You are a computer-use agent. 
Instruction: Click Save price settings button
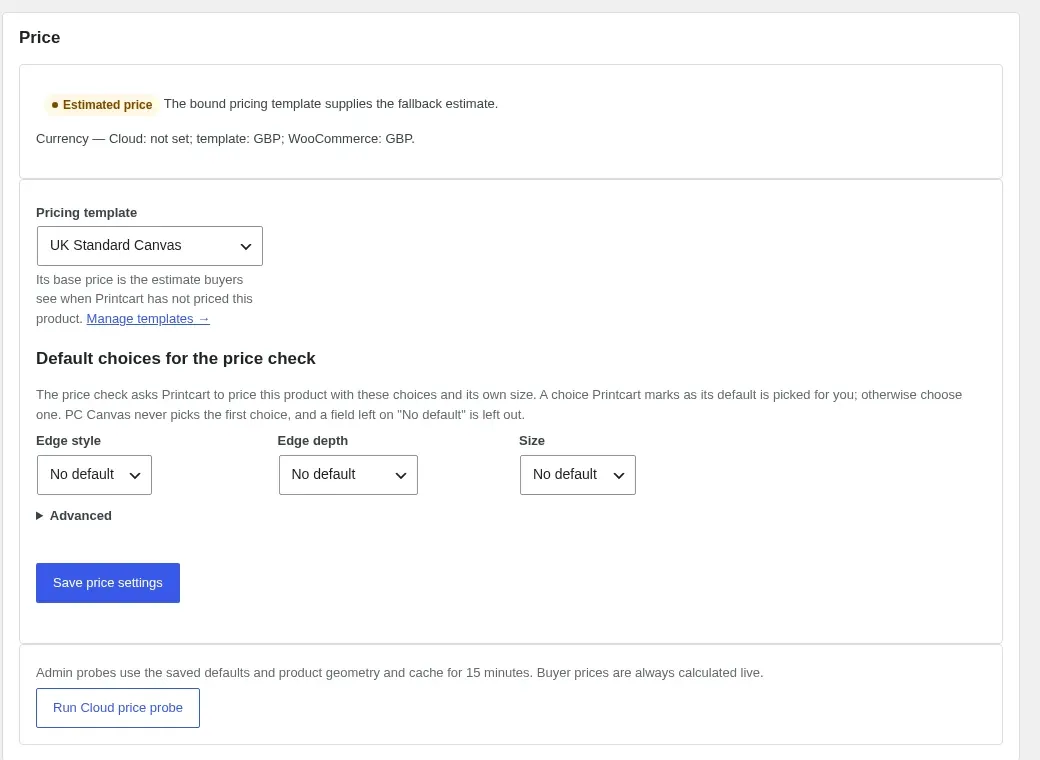(x=108, y=583)
